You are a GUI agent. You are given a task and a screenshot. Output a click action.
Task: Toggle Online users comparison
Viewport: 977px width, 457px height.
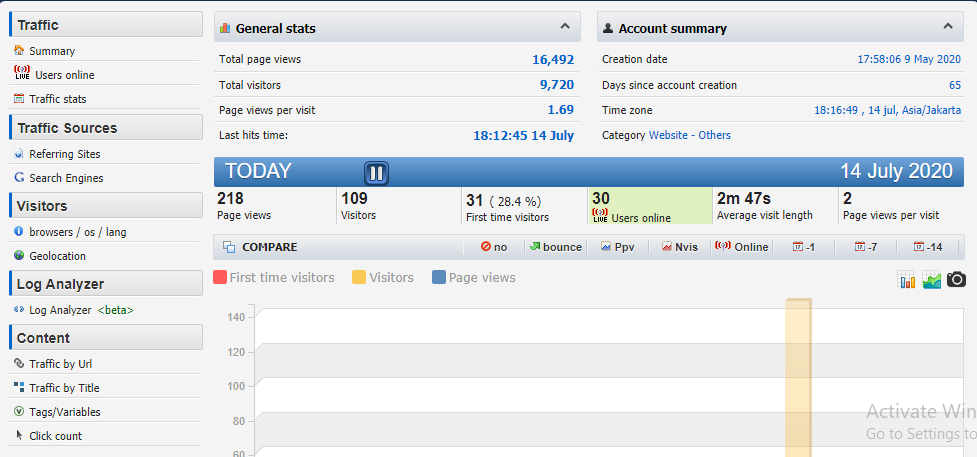pyautogui.click(x=742, y=247)
